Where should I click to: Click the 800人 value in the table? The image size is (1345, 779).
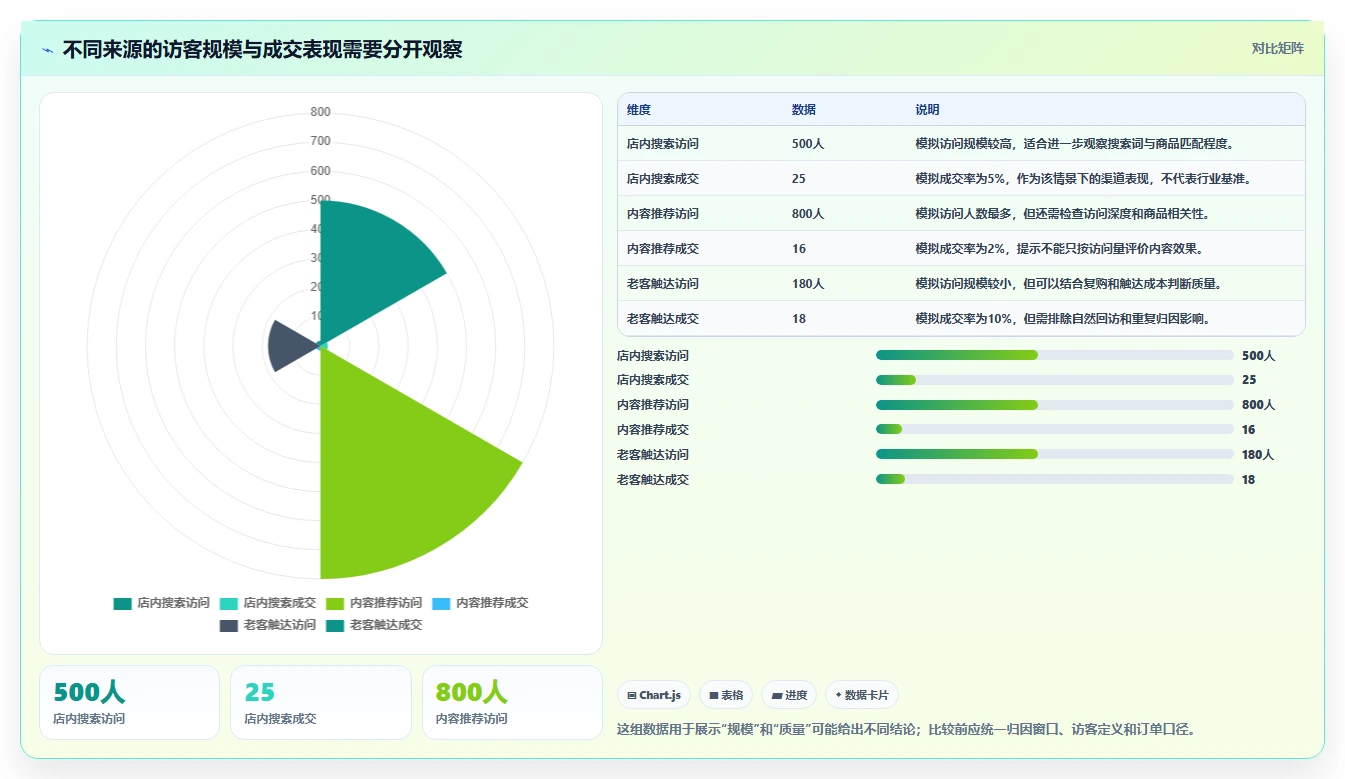coord(808,213)
